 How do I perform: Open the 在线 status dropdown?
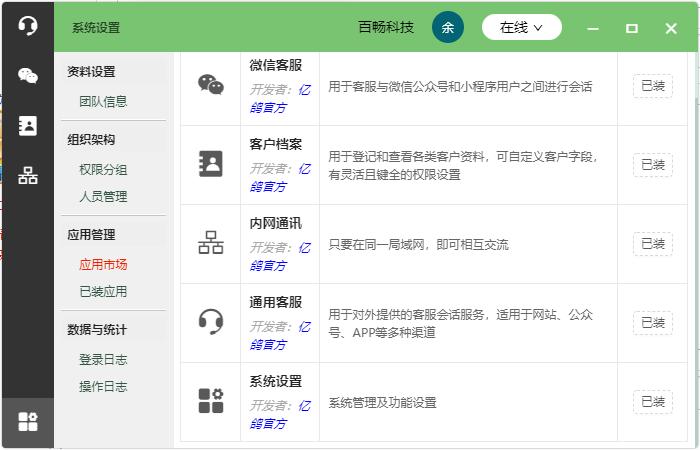point(521,27)
